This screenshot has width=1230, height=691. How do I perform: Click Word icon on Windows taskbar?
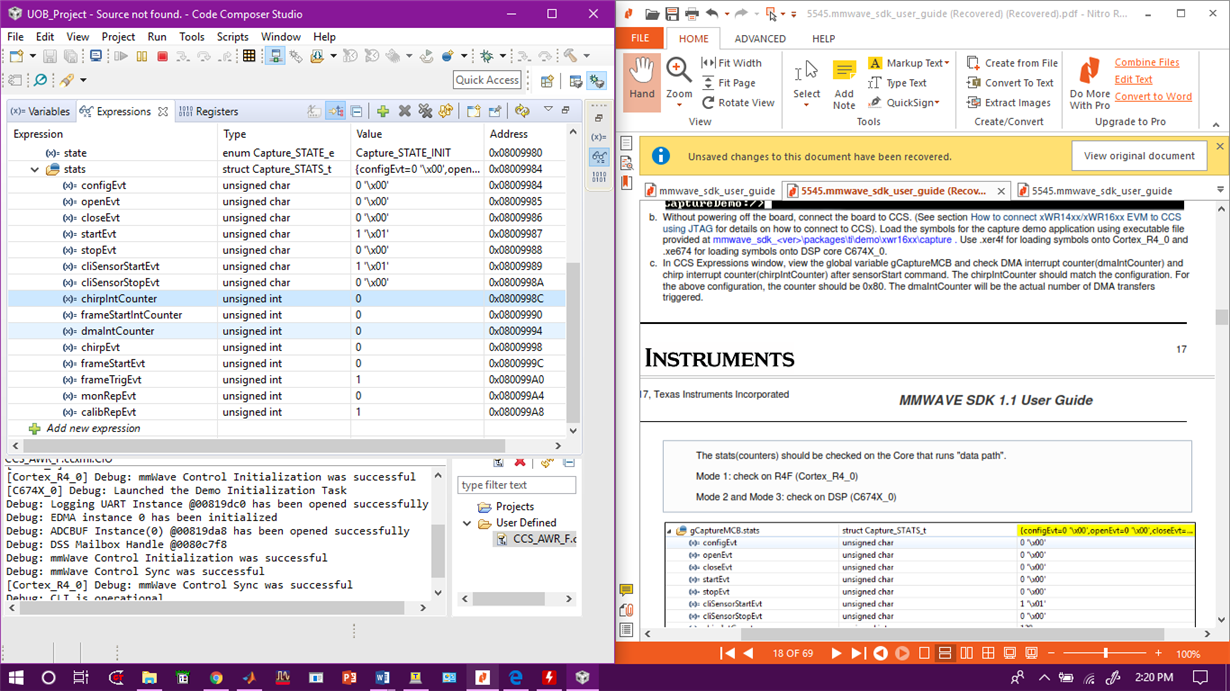(x=382, y=677)
